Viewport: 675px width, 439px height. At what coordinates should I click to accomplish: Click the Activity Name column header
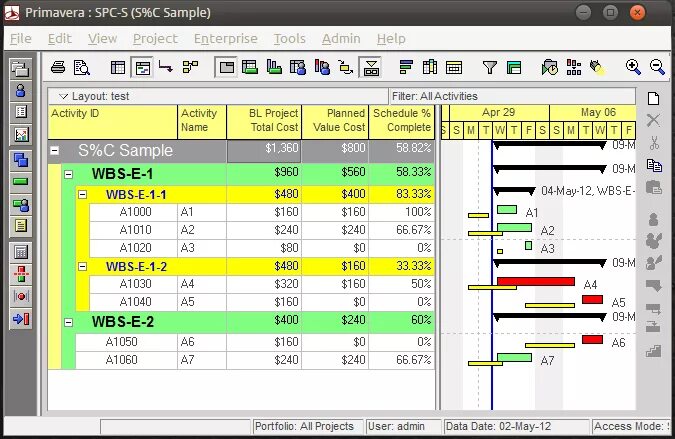(x=202, y=122)
